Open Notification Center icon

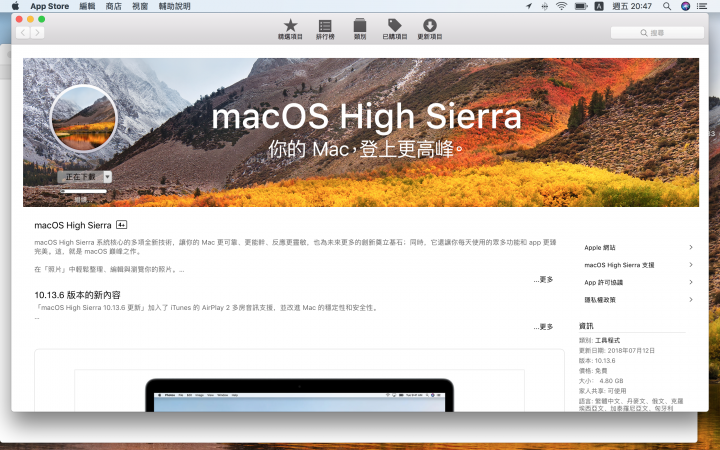tap(702, 6)
